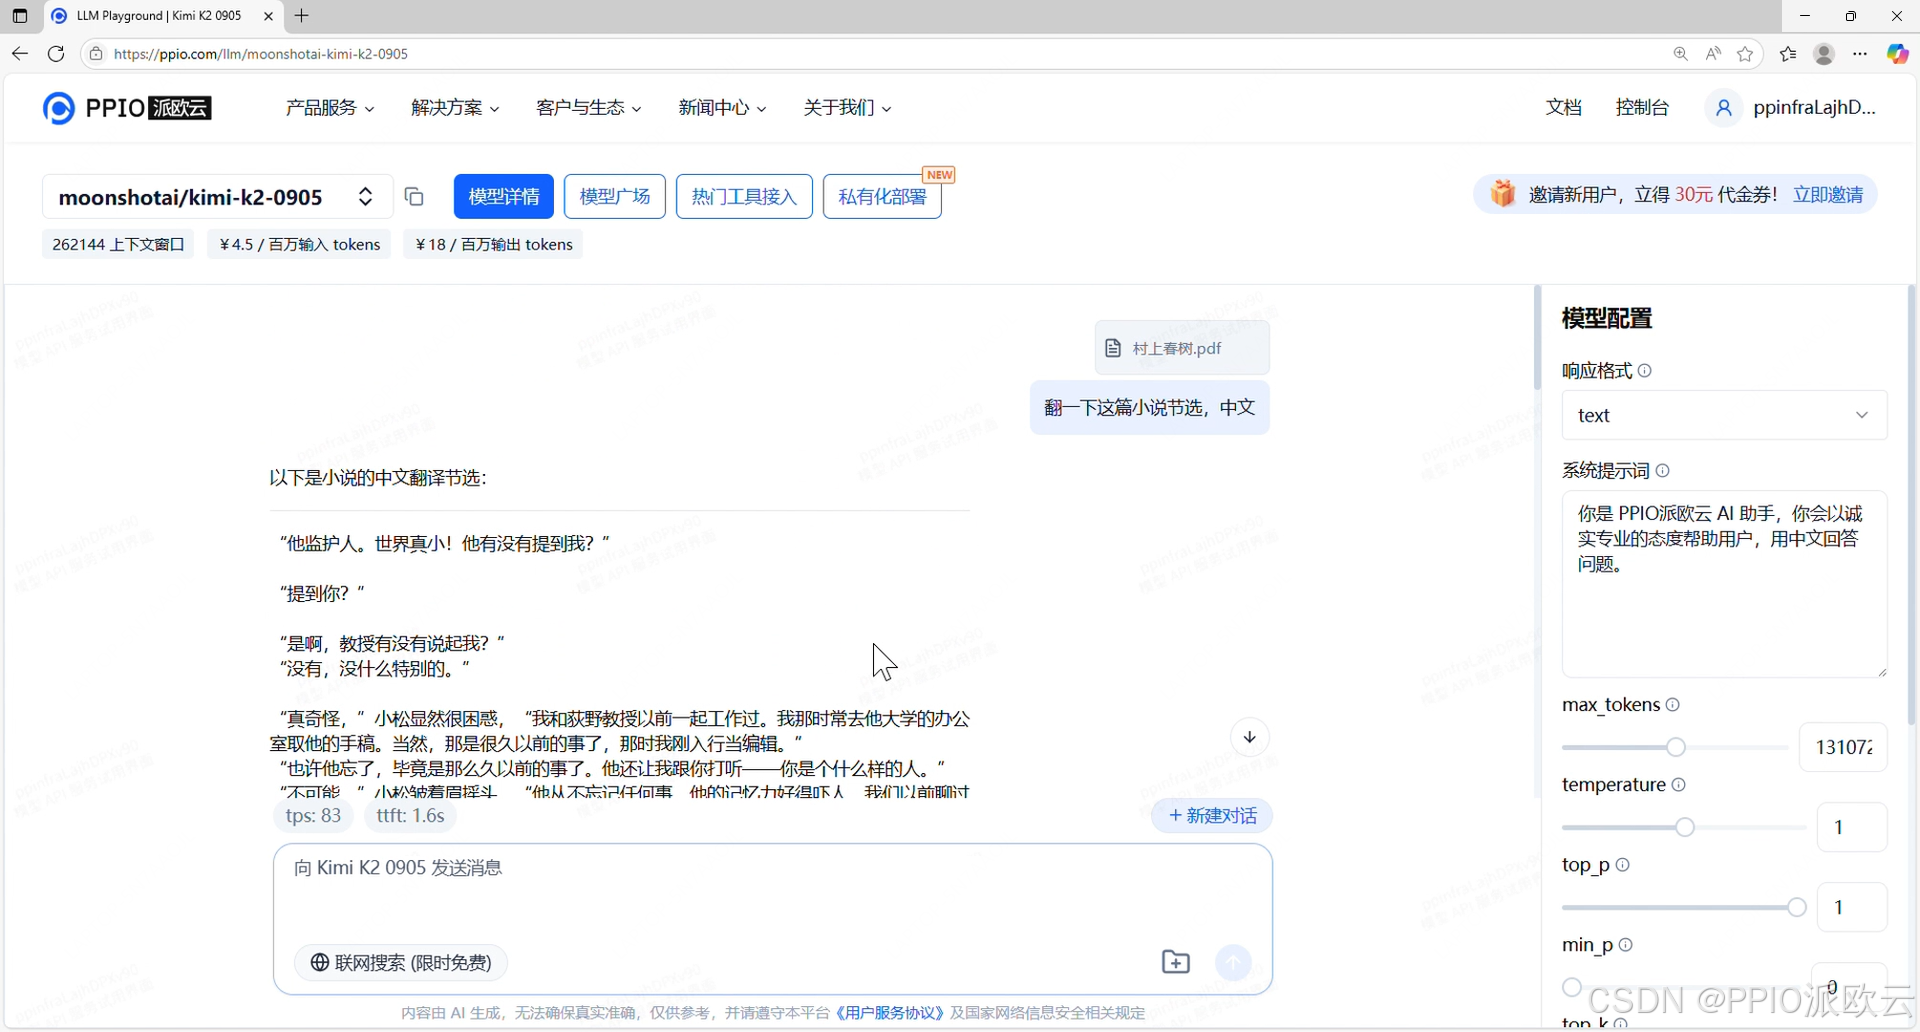The image size is (1920, 1032).
Task: Click the gift box invitation icon
Action: click(x=1502, y=194)
